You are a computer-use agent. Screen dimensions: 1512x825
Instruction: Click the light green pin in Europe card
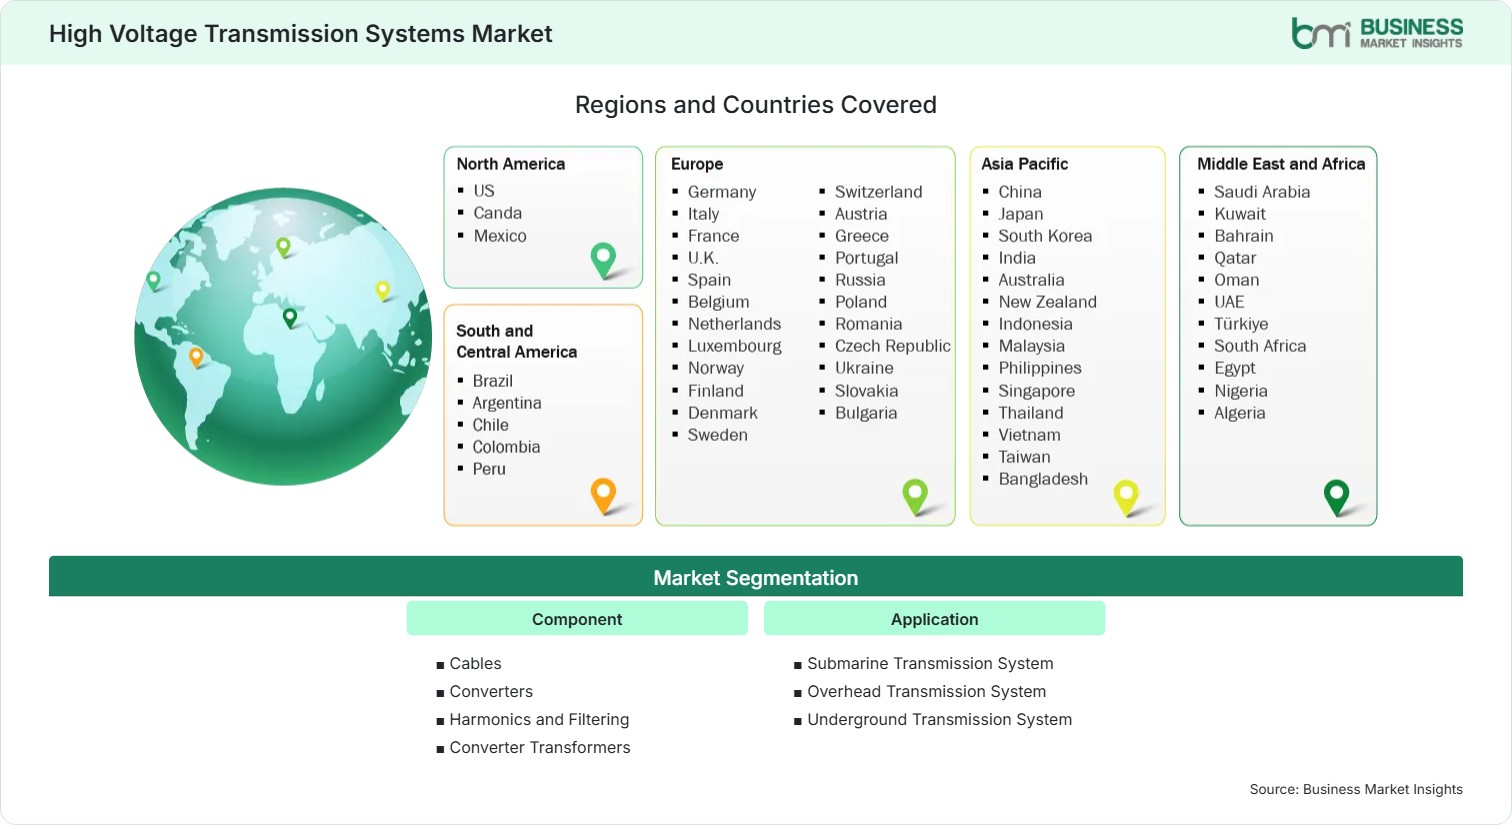tap(915, 497)
